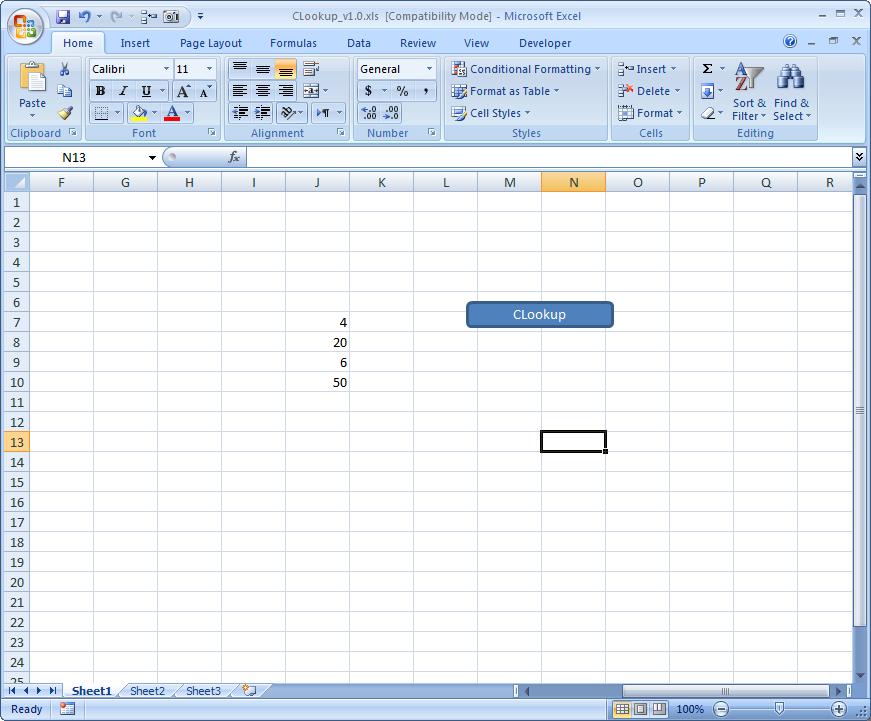The image size is (871, 721).
Task: Set Middle Align vertical alignment
Action: point(263,69)
